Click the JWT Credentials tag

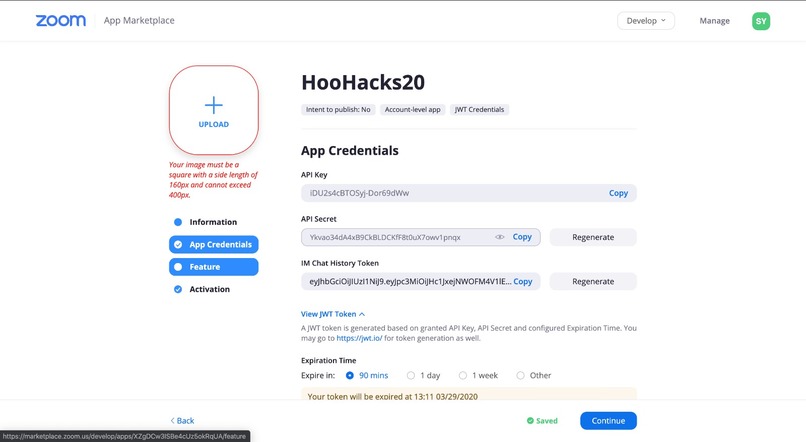click(480, 109)
